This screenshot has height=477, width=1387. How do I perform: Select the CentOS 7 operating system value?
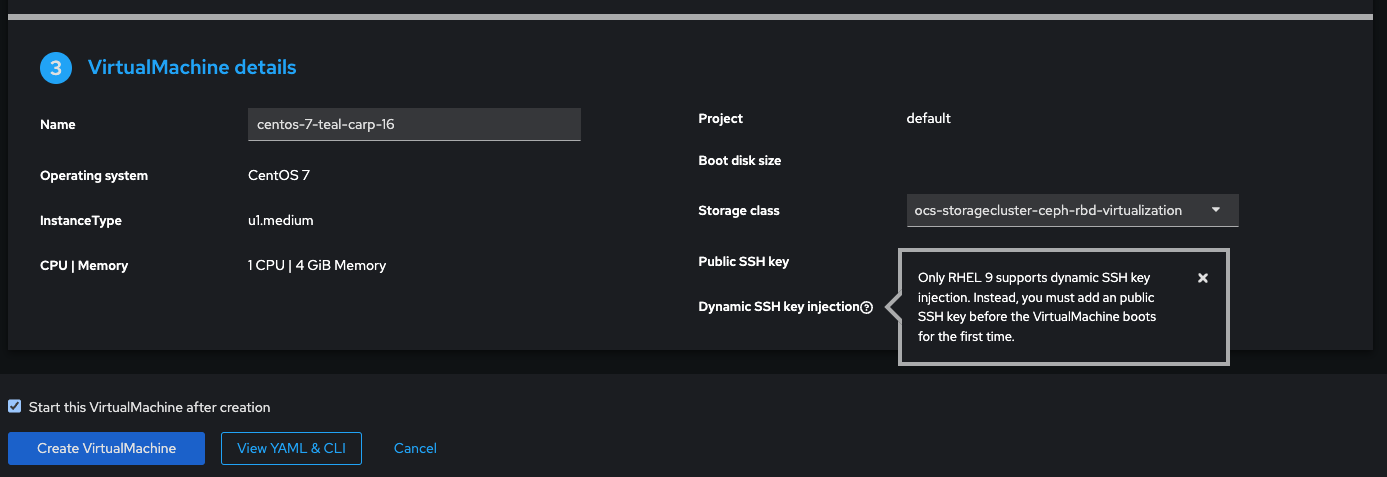tap(279, 175)
